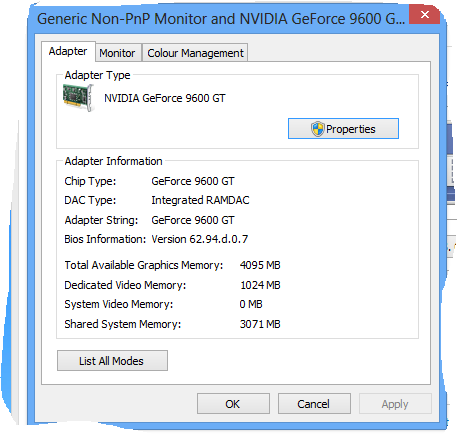The height and width of the screenshot is (440, 457).
Task: Click the NVIDIA GeForce 9600 GT adapter name
Action: click(165, 98)
